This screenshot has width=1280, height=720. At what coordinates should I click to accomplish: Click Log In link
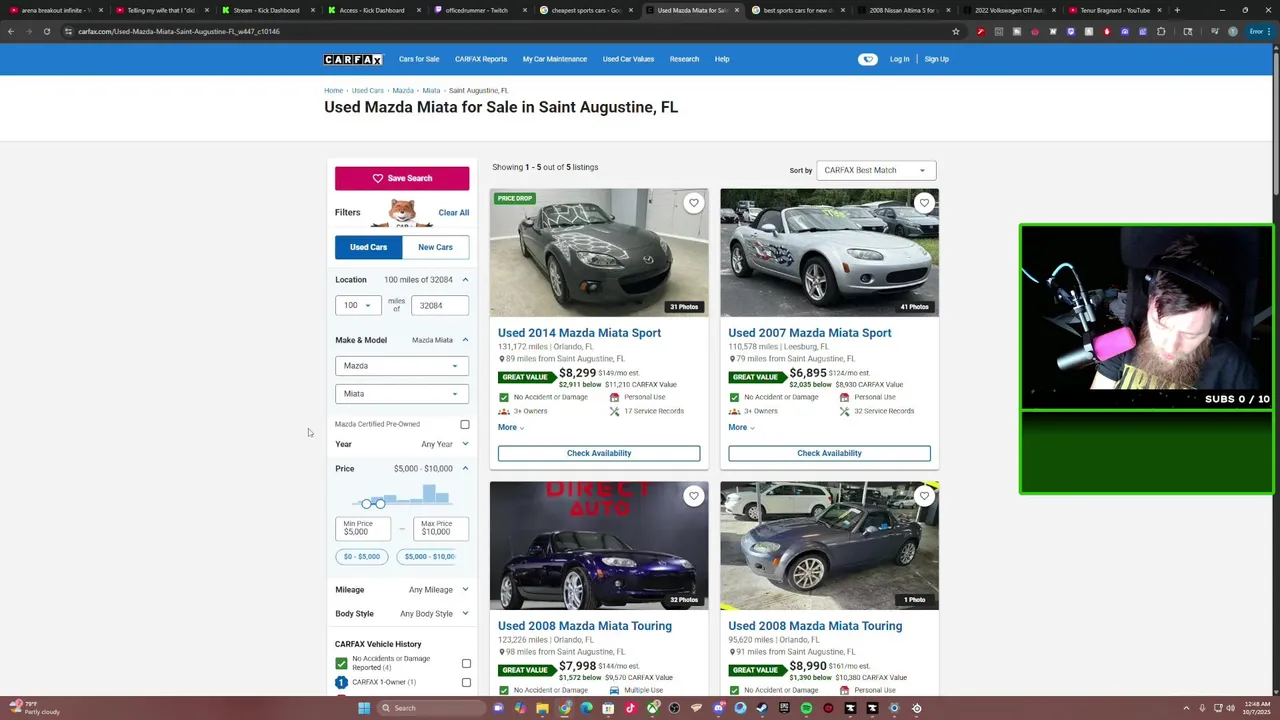point(899,59)
